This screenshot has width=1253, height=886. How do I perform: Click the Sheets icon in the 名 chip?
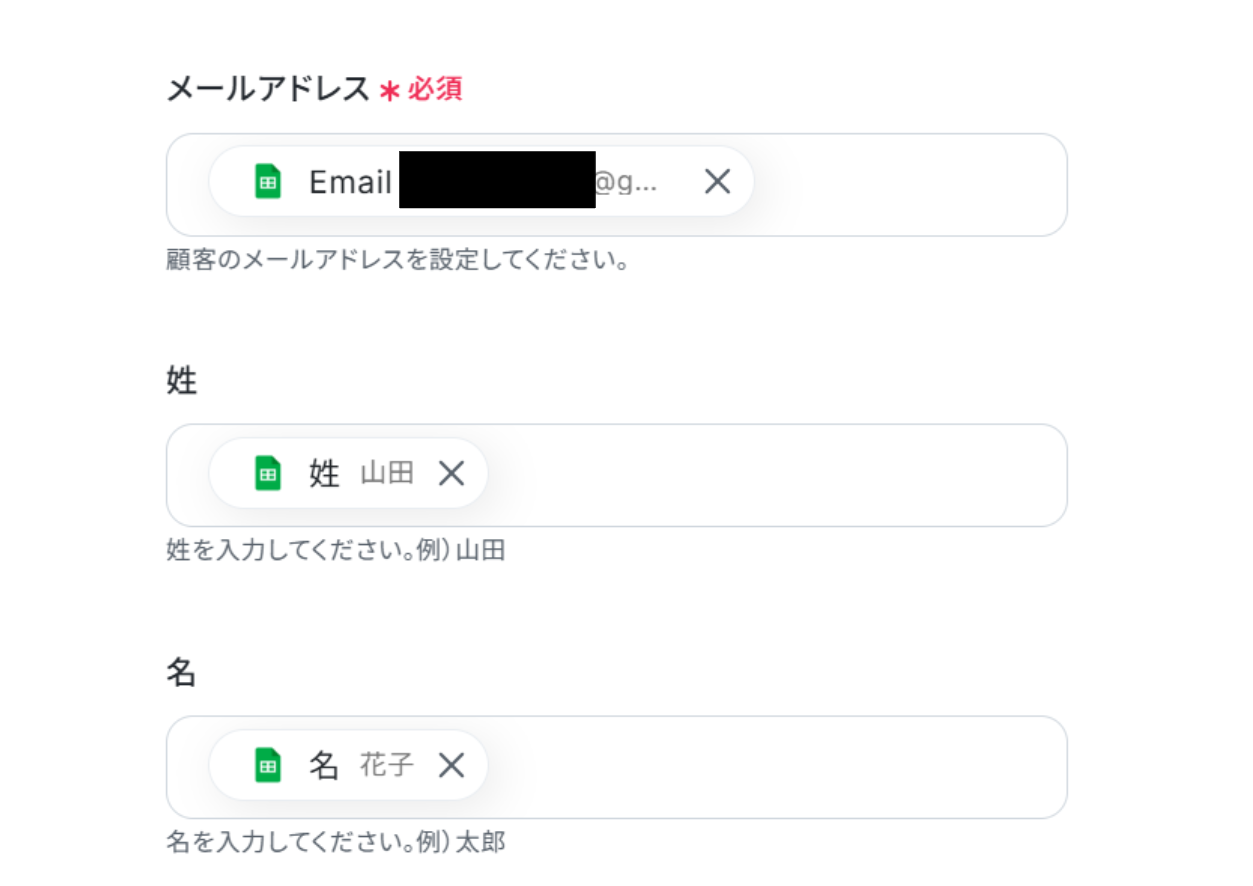click(x=268, y=765)
